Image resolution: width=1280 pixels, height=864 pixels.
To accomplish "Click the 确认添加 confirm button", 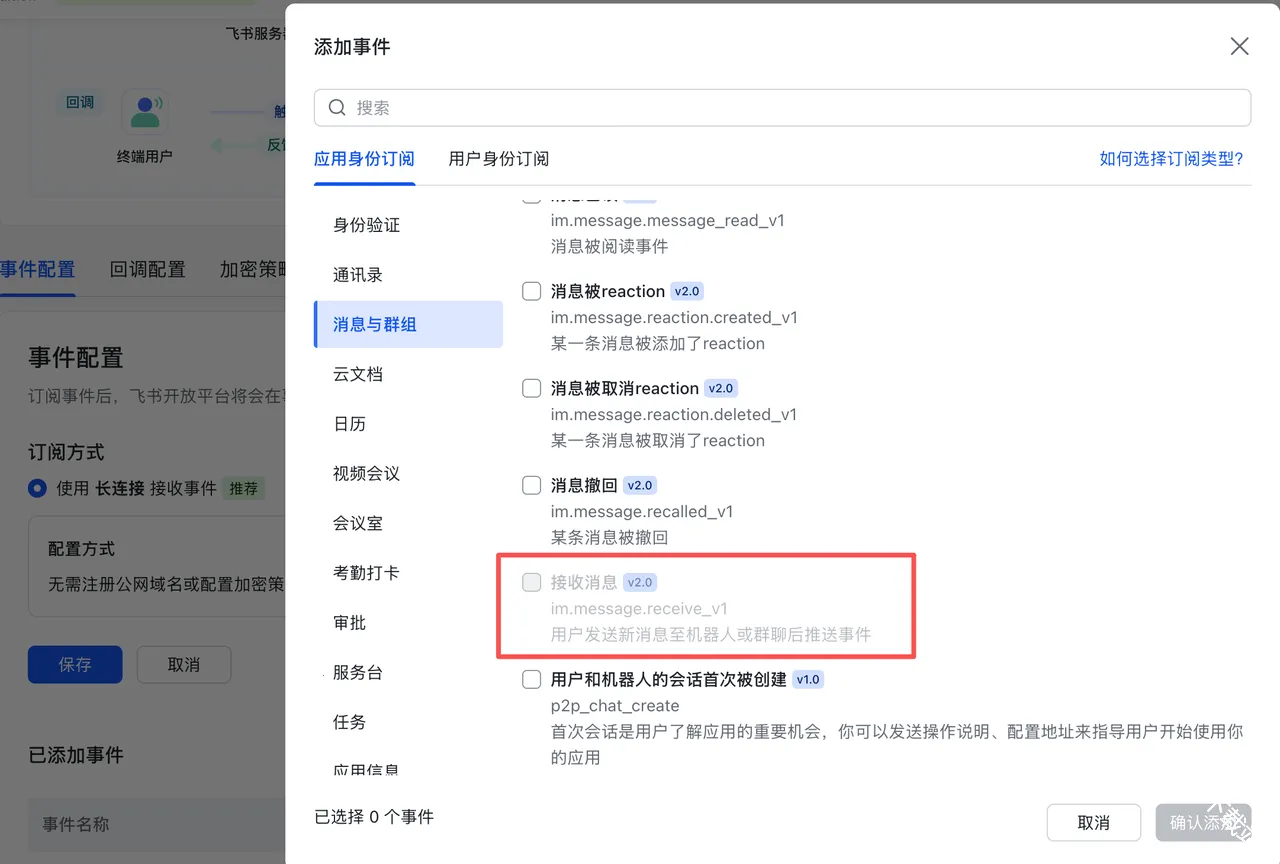I will [x=1204, y=822].
